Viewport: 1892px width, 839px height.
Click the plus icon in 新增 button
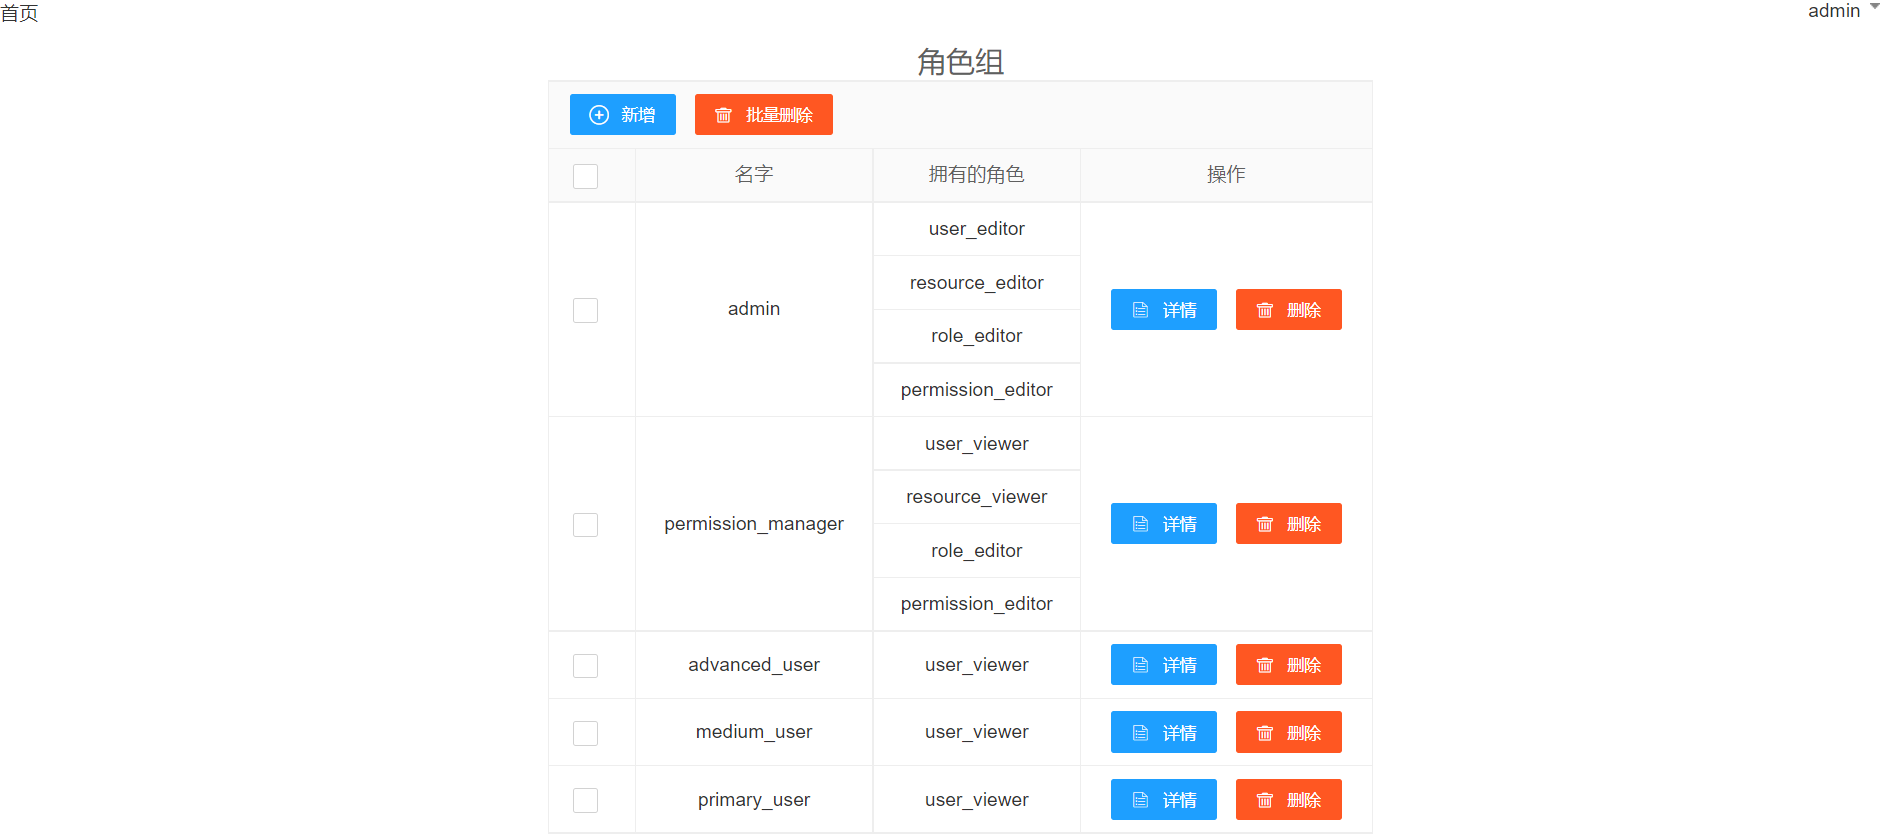[599, 115]
